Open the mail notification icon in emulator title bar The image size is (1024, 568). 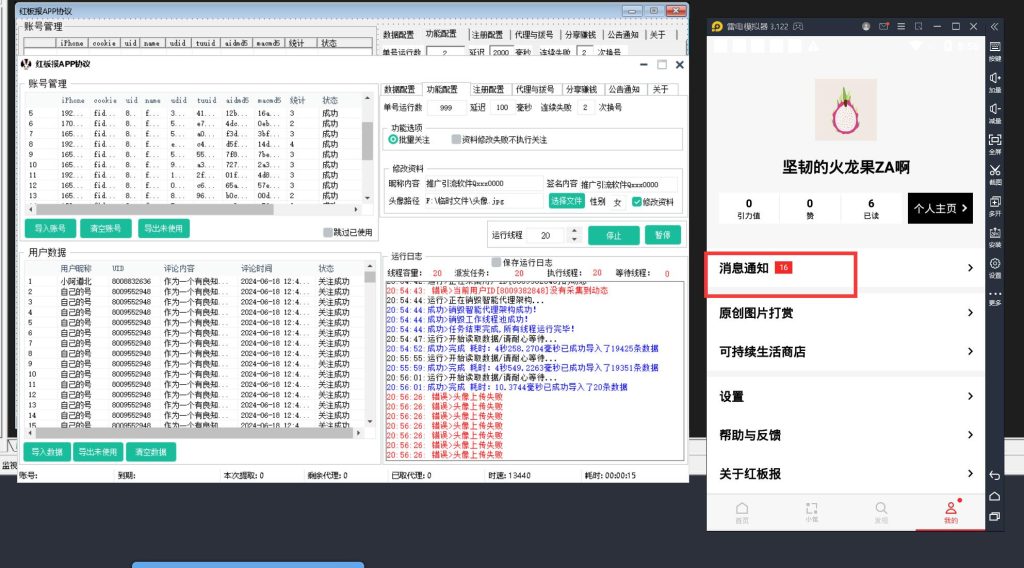pyautogui.click(x=884, y=27)
